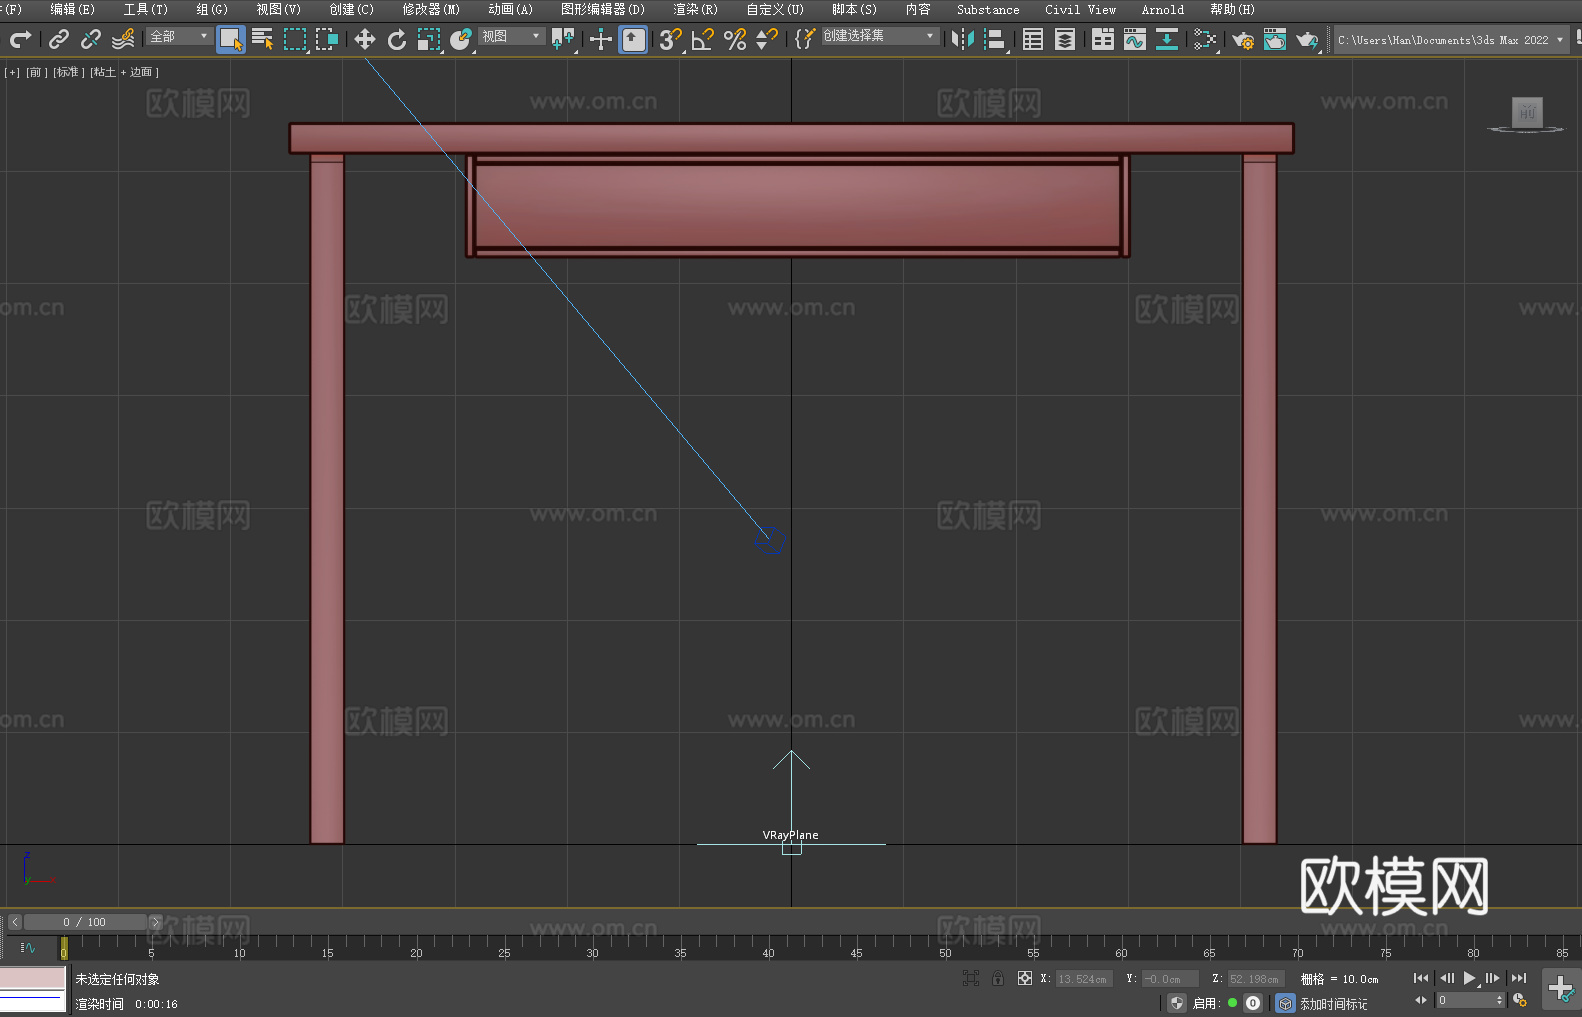Open reference coordinate system dropdown 视图

click(x=512, y=36)
